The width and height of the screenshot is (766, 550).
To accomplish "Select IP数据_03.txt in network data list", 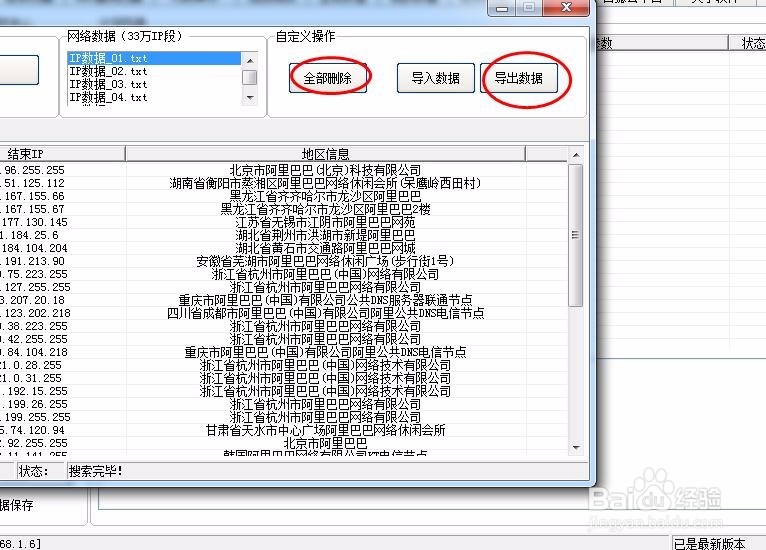I will [x=154, y=84].
